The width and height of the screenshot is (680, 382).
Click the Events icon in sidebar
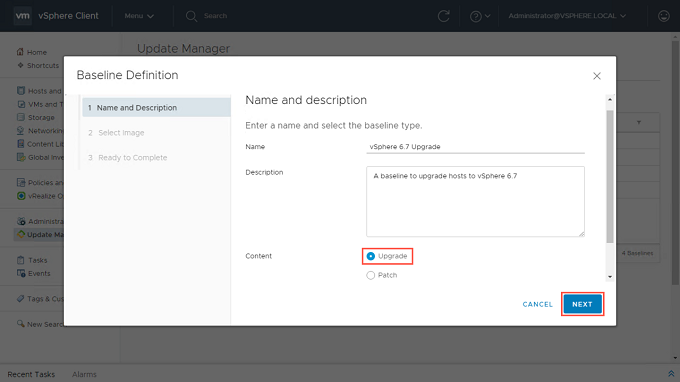21,273
